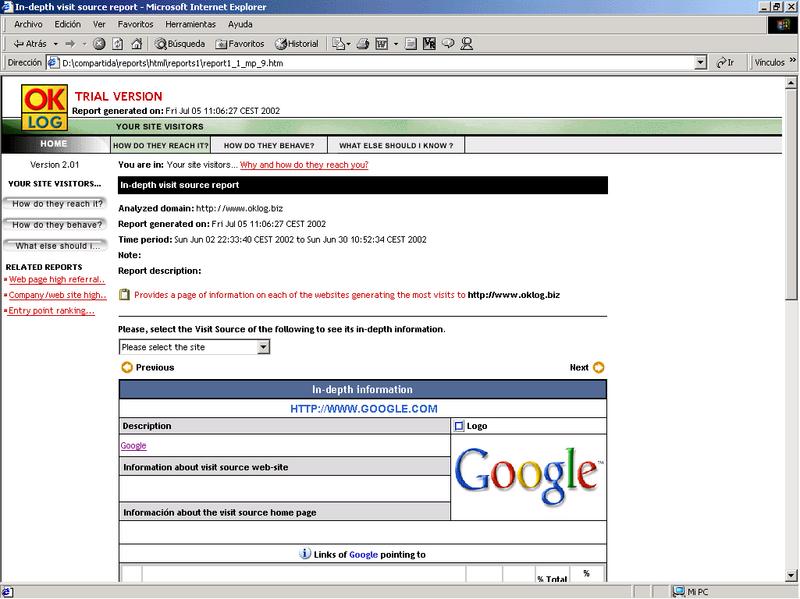Image resolution: width=800 pixels, height=599 pixels.
Task: Select the HOW DO THEY BEHAVE? tab
Action: 269,145
